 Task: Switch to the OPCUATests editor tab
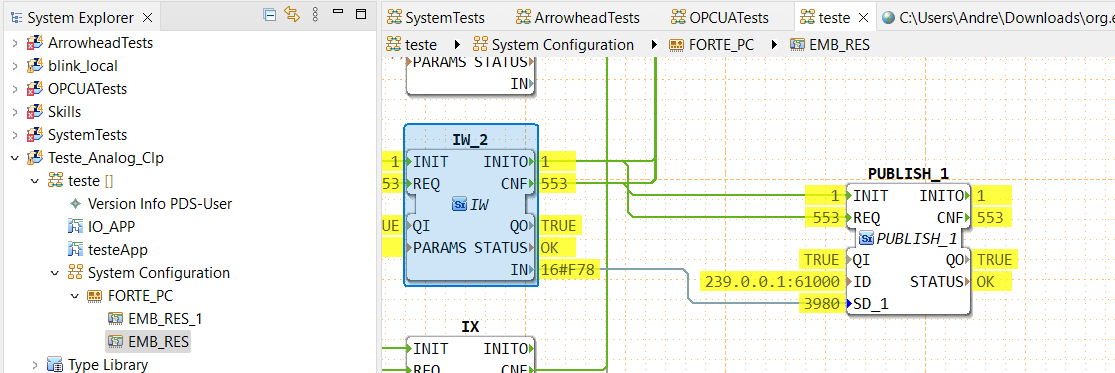[x=720, y=18]
